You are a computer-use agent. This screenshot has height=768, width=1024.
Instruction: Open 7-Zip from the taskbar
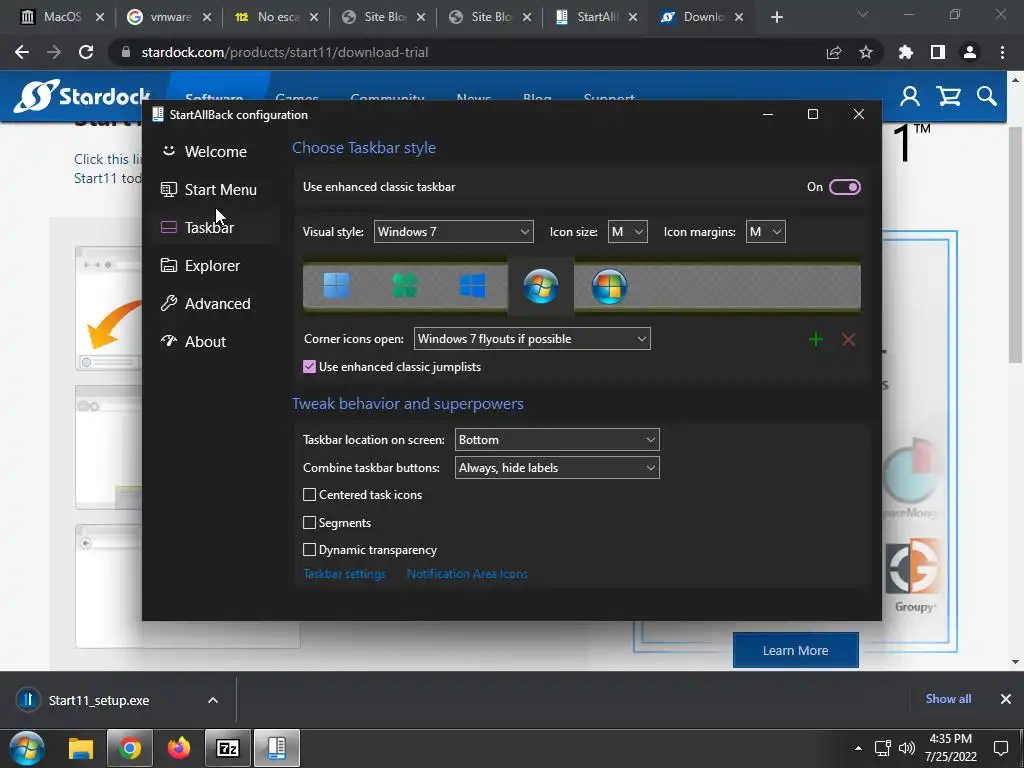coord(227,748)
